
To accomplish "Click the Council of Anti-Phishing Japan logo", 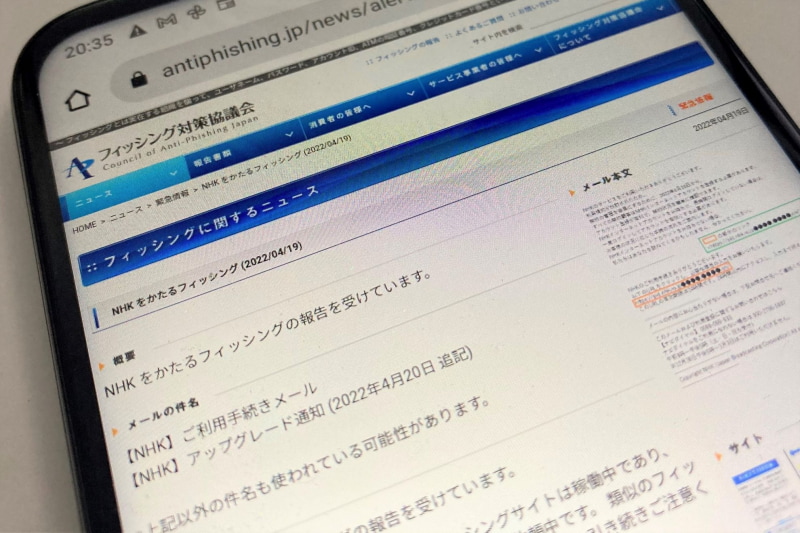I will (161, 140).
